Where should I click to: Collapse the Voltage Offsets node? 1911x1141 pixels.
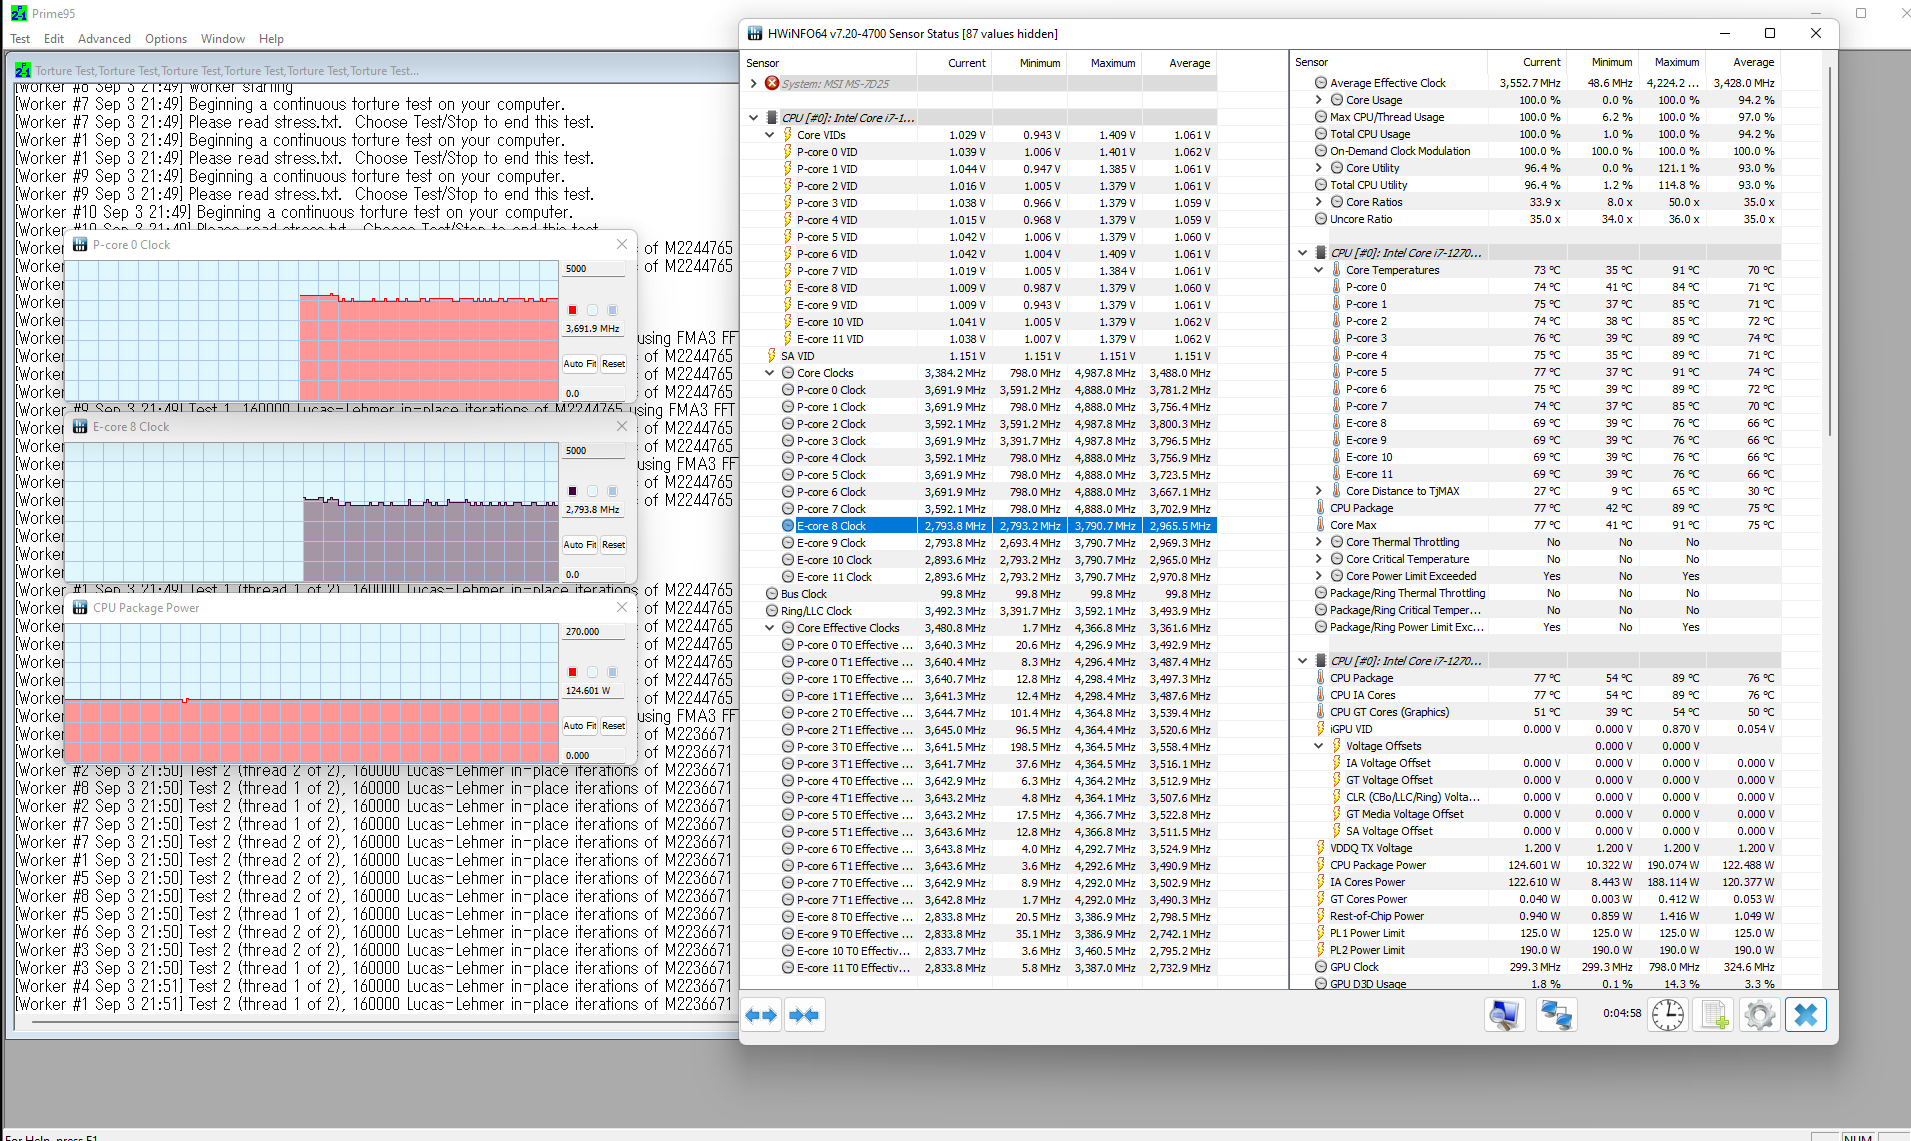pos(1319,746)
